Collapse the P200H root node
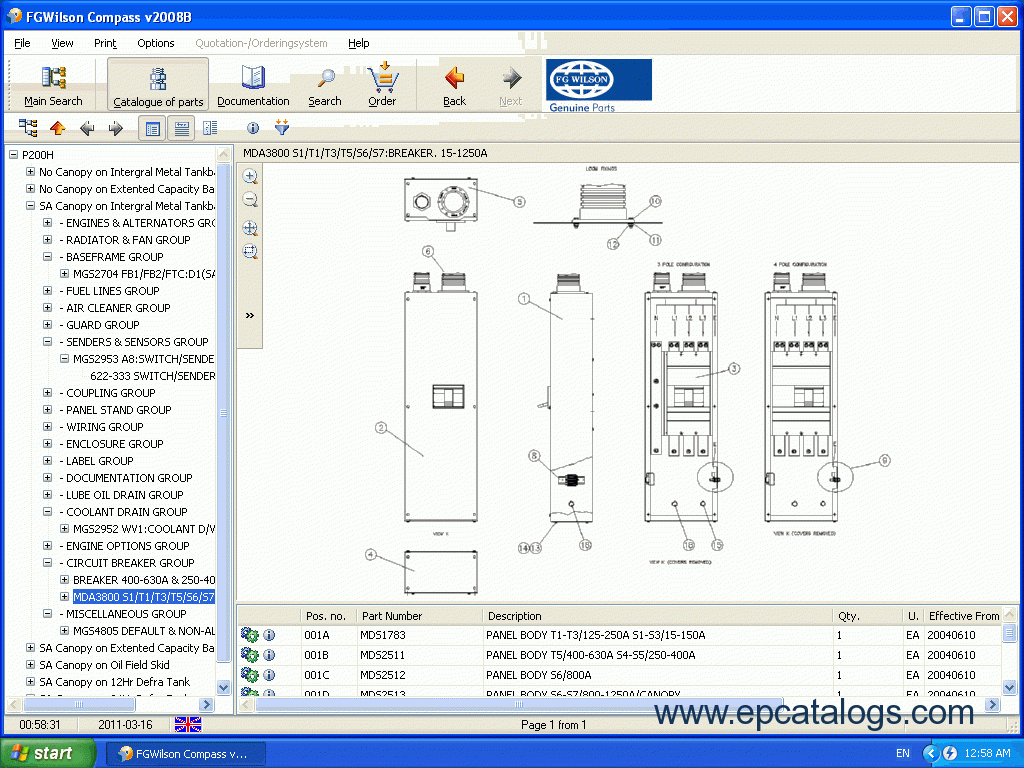The image size is (1024, 768). coord(13,155)
